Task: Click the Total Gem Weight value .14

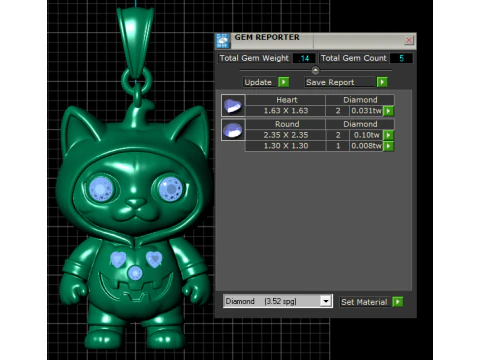Action: (304, 58)
